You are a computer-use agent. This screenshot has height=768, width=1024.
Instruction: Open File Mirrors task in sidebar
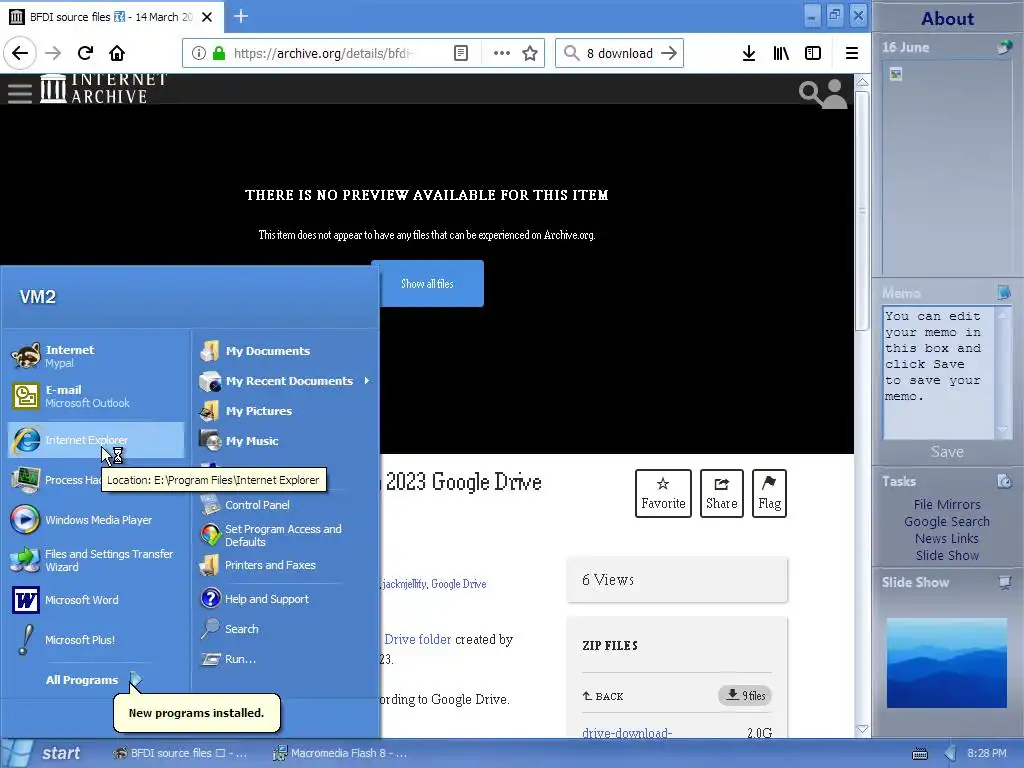pos(947,504)
